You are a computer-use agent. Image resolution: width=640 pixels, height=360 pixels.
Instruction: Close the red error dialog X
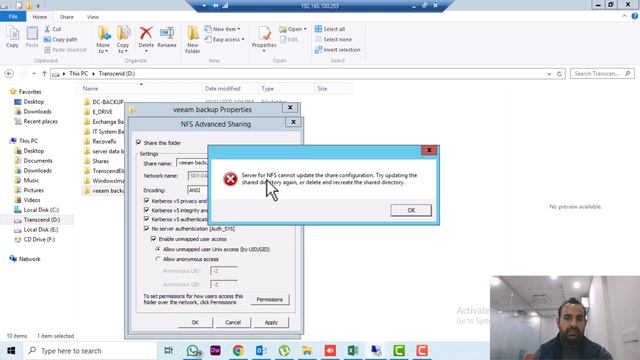coord(429,150)
